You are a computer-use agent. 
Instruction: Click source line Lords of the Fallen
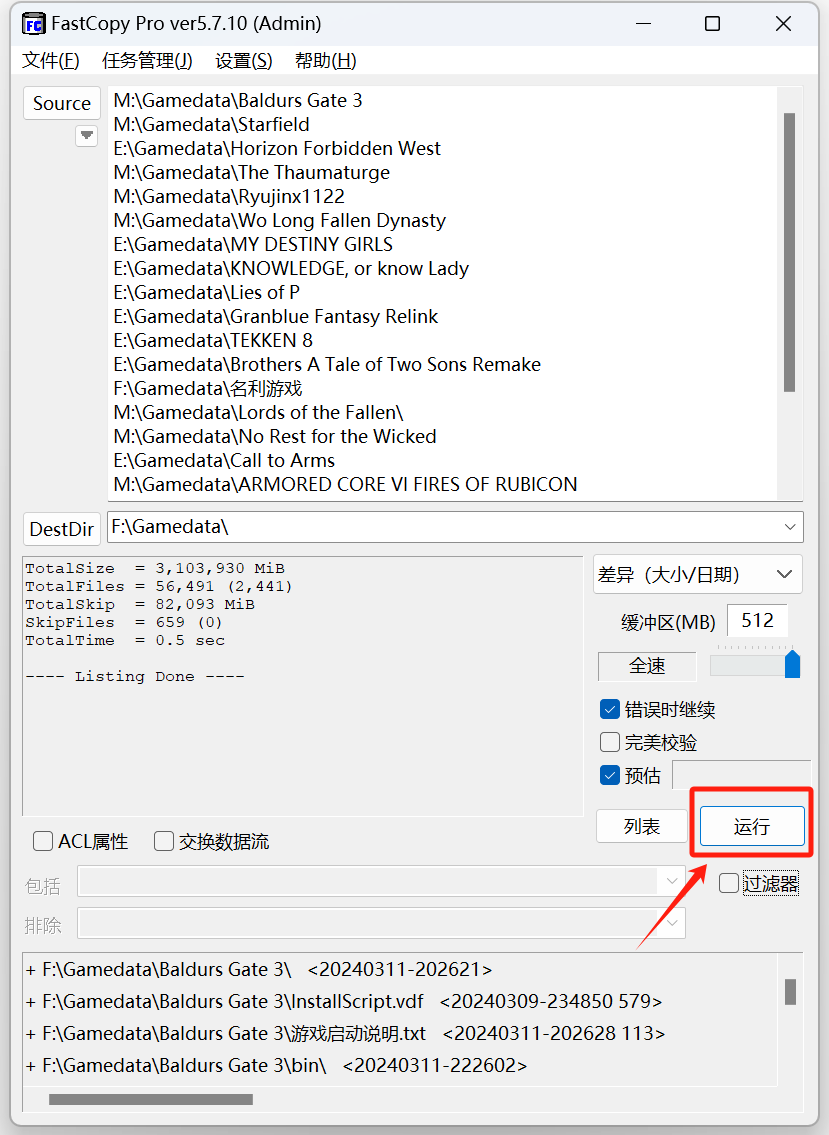258,413
